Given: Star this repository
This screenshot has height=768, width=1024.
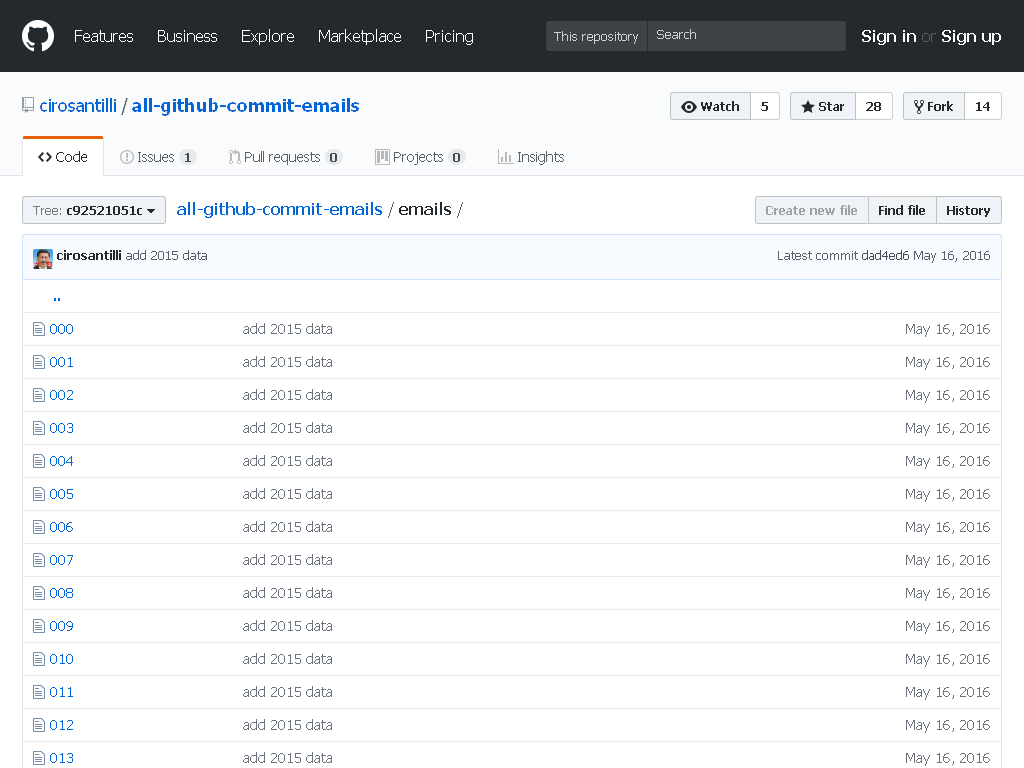Looking at the screenshot, I should (823, 106).
